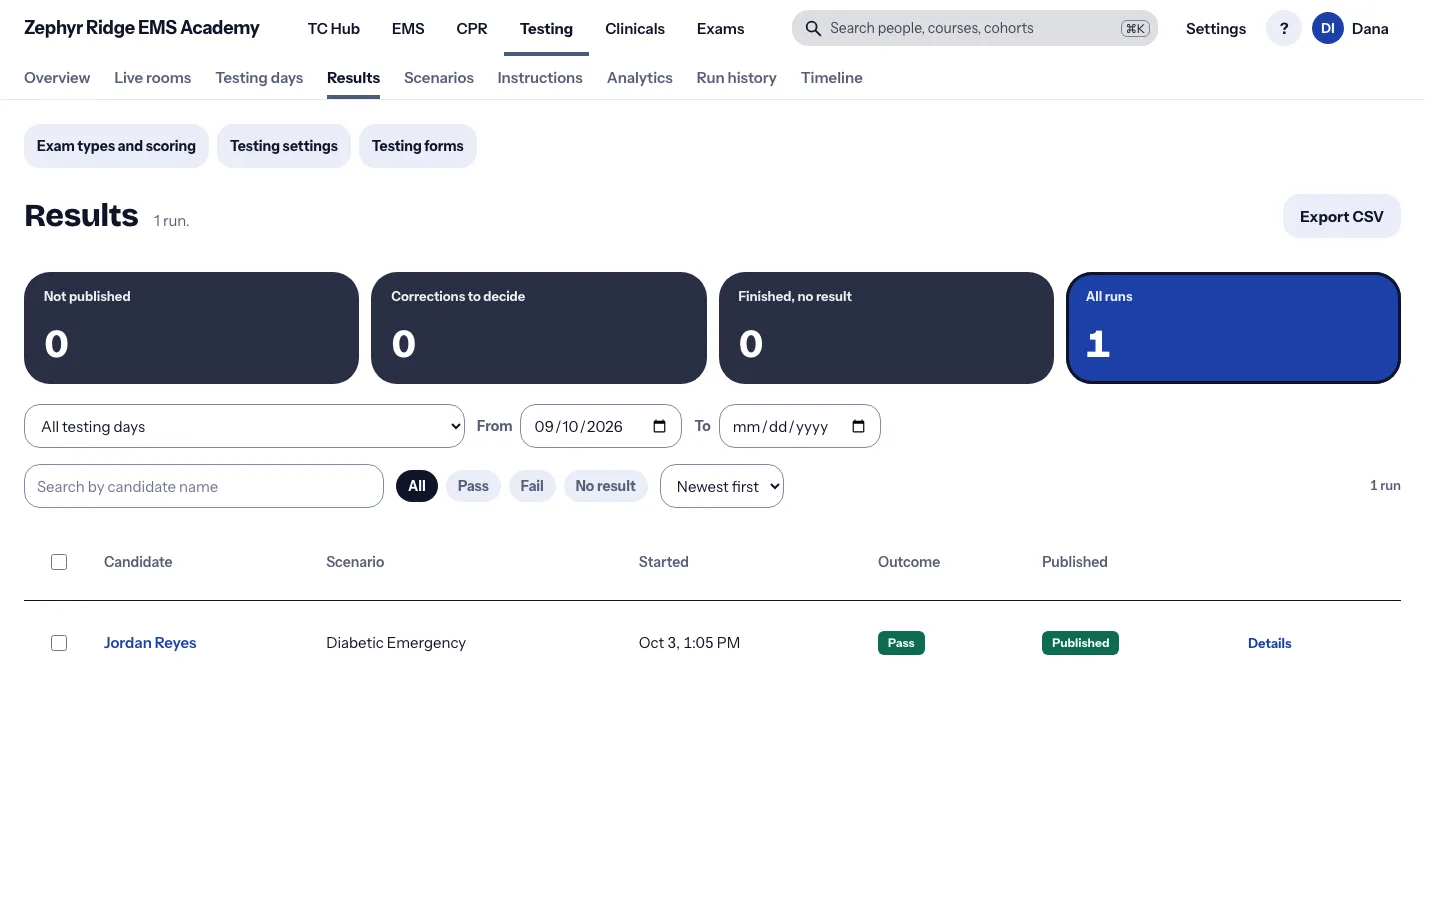Viewport: 1440px width, 900px height.
Task: Open the Analytics tab
Action: point(640,78)
